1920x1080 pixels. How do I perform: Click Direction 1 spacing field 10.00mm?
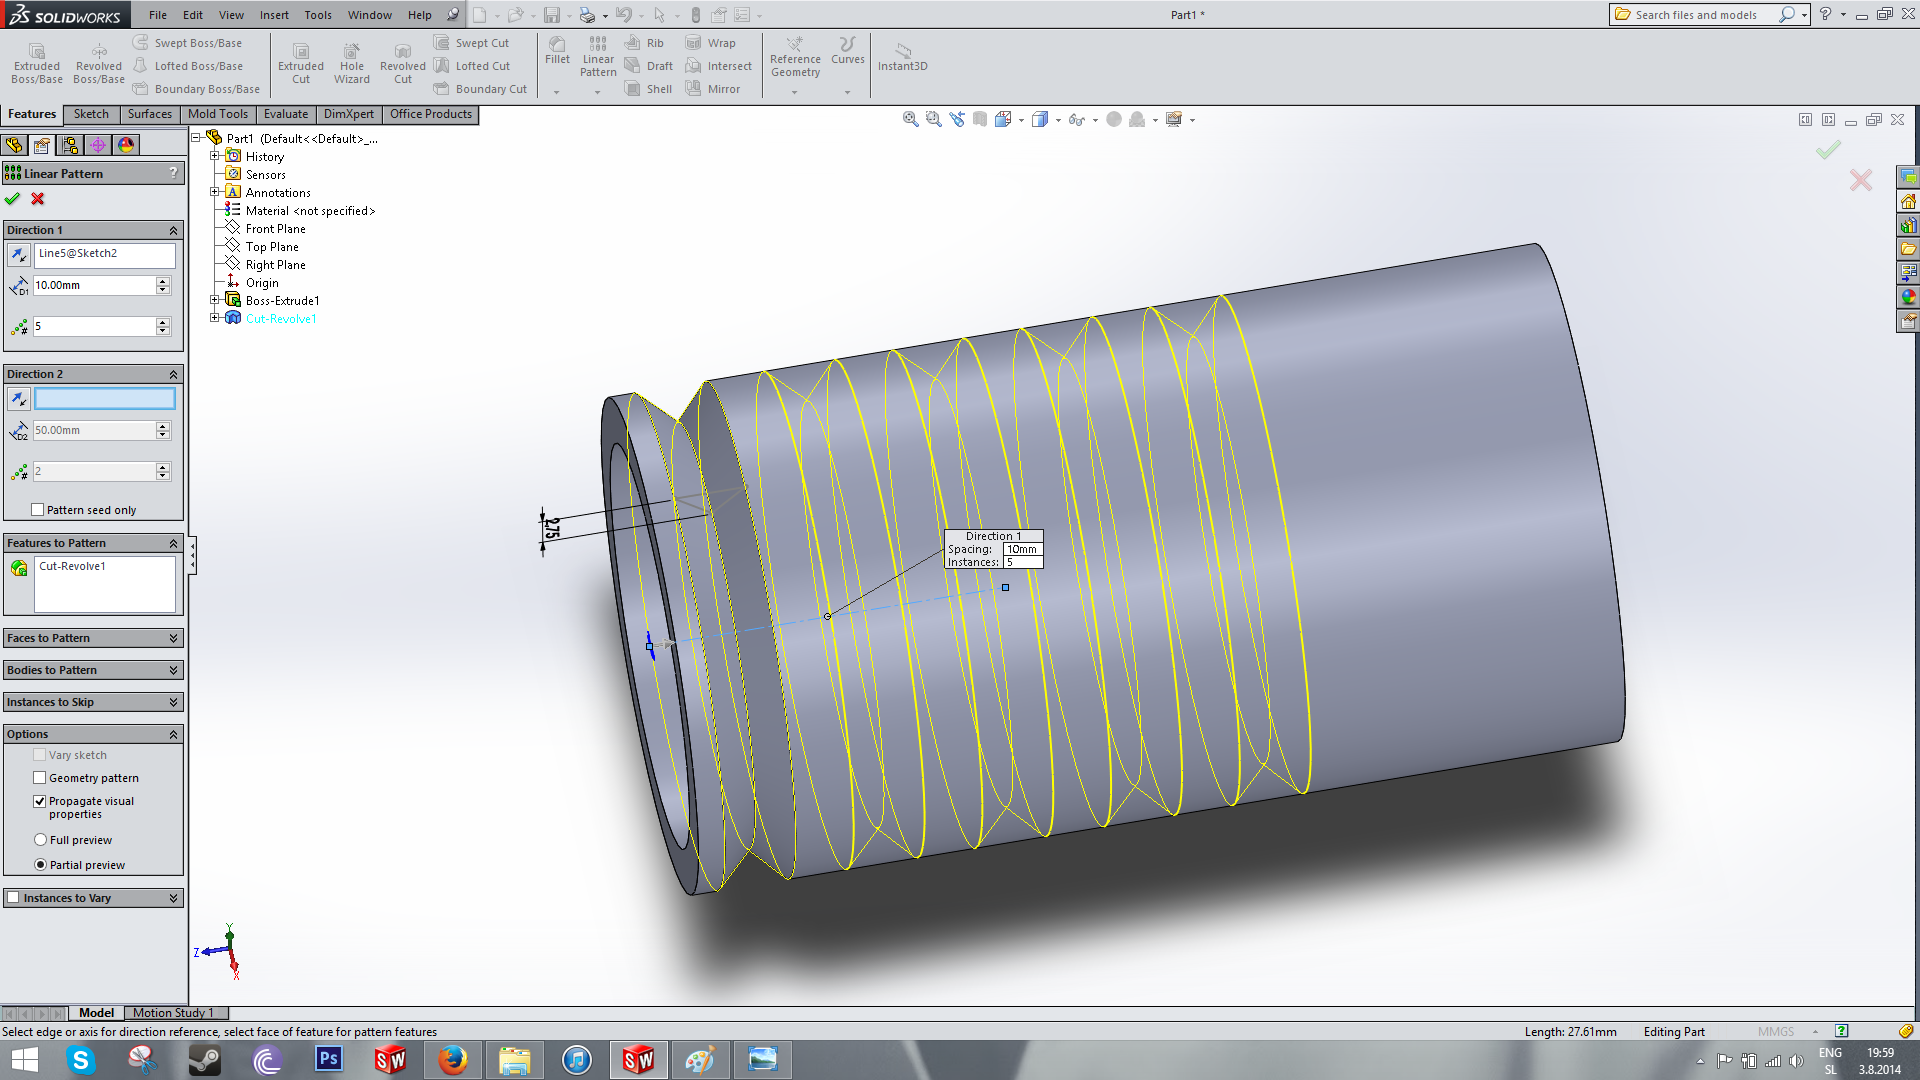(94, 285)
